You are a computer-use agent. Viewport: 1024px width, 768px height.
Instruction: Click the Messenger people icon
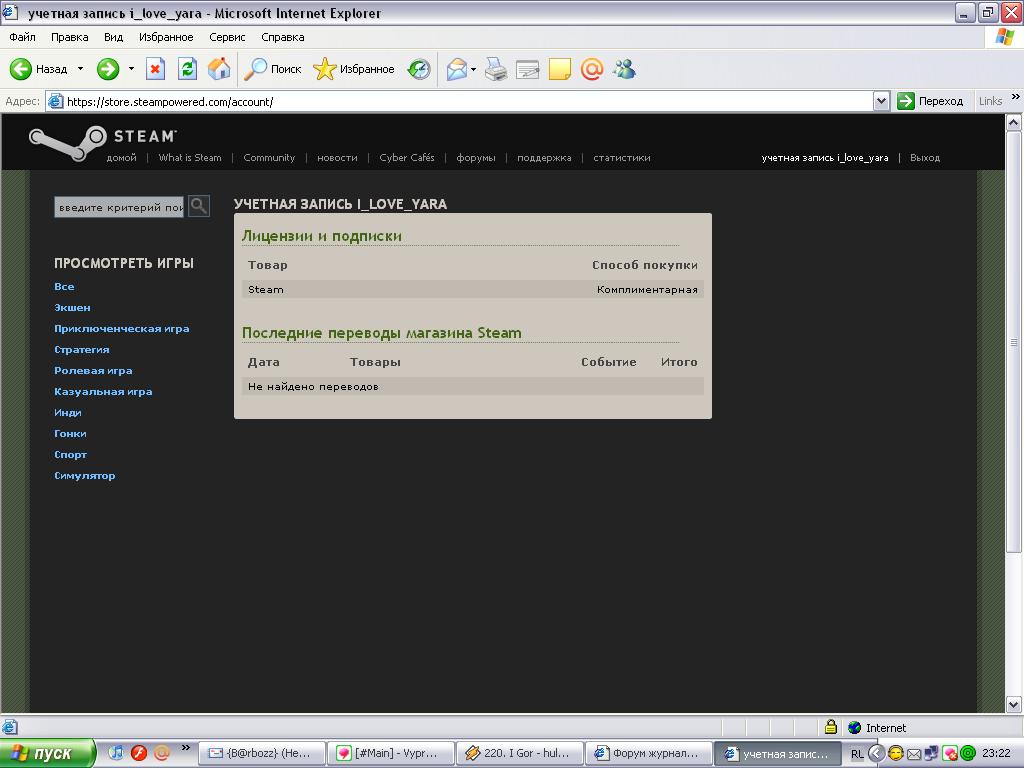(624, 69)
